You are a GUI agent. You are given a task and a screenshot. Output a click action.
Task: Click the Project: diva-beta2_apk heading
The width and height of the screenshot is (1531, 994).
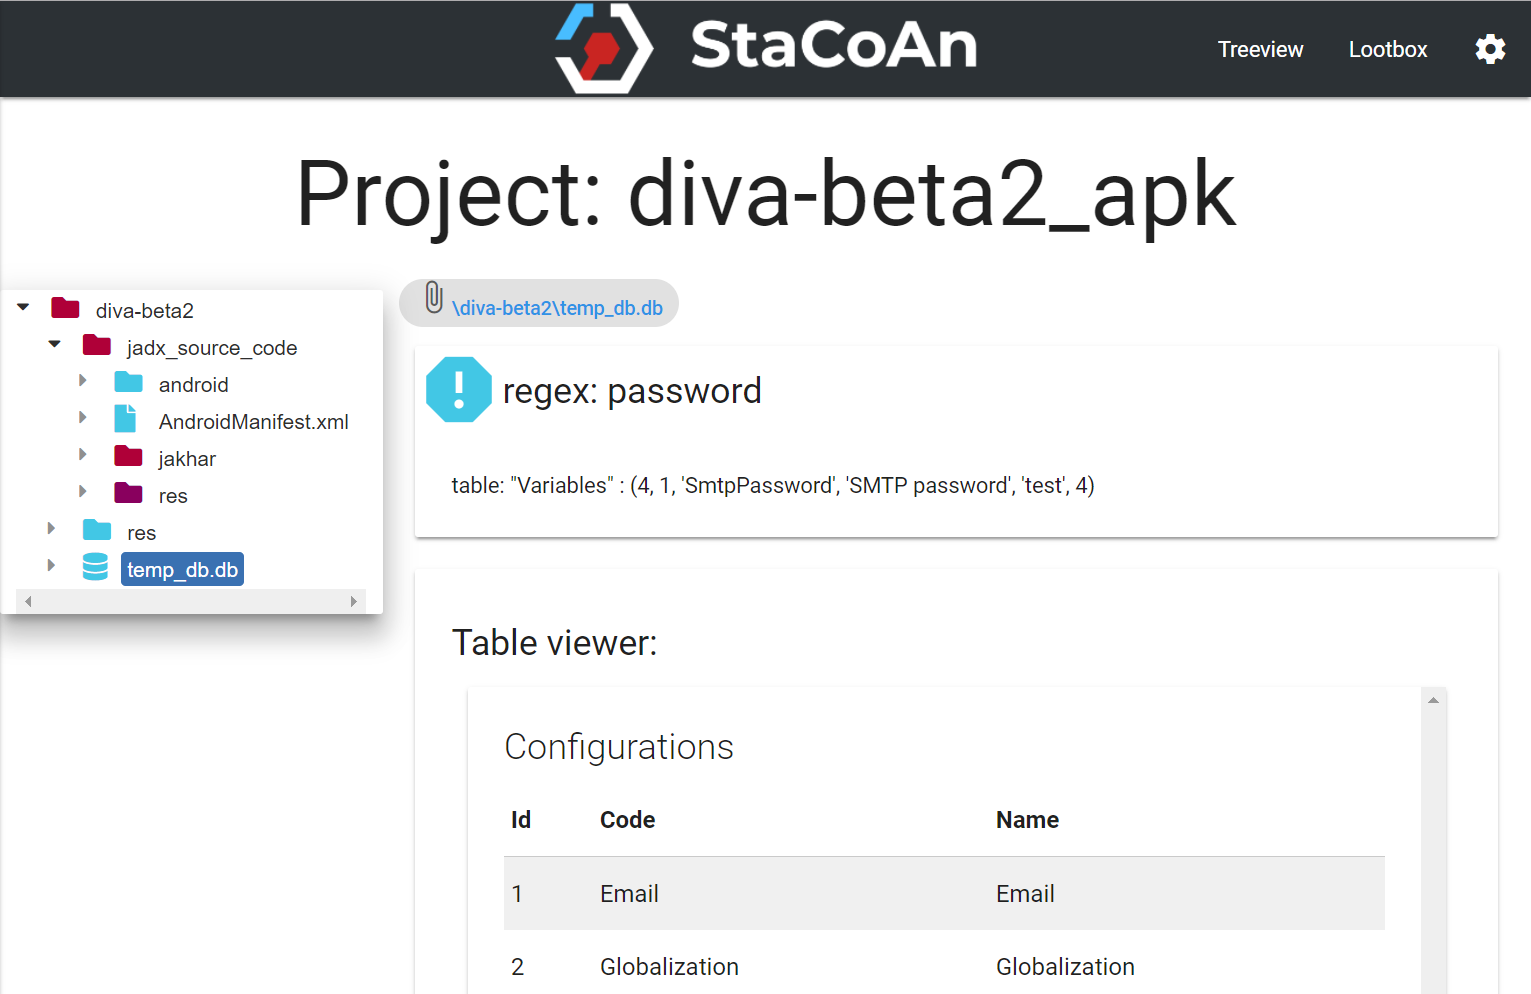tap(766, 196)
